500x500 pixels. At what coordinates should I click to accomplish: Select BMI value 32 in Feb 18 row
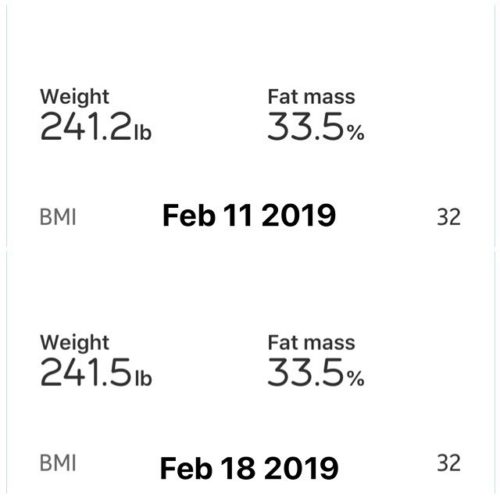449,463
